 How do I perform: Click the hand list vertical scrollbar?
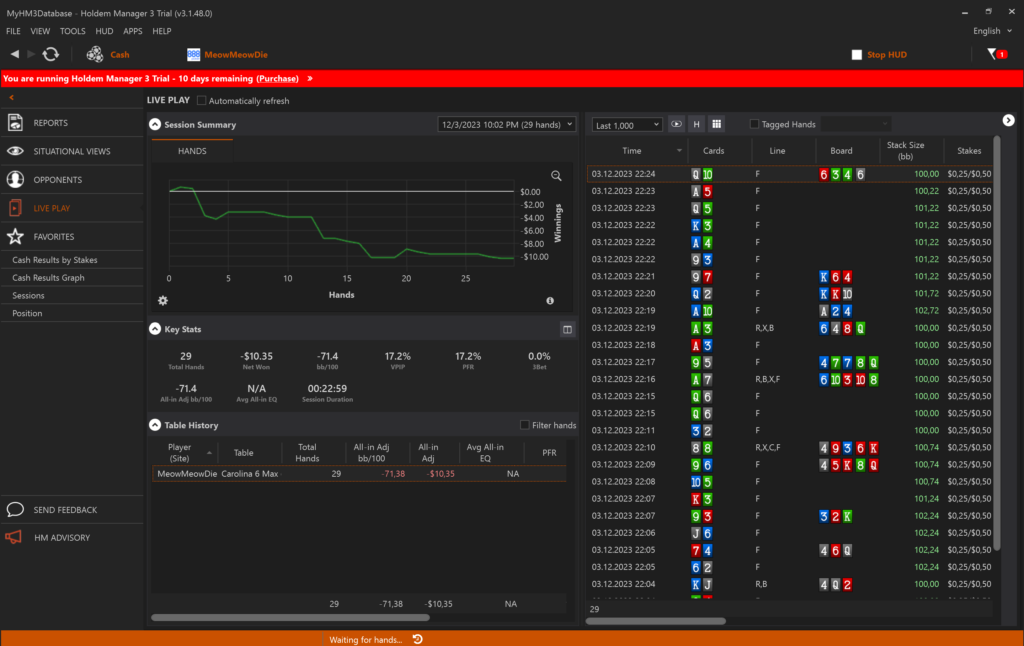pos(997,343)
